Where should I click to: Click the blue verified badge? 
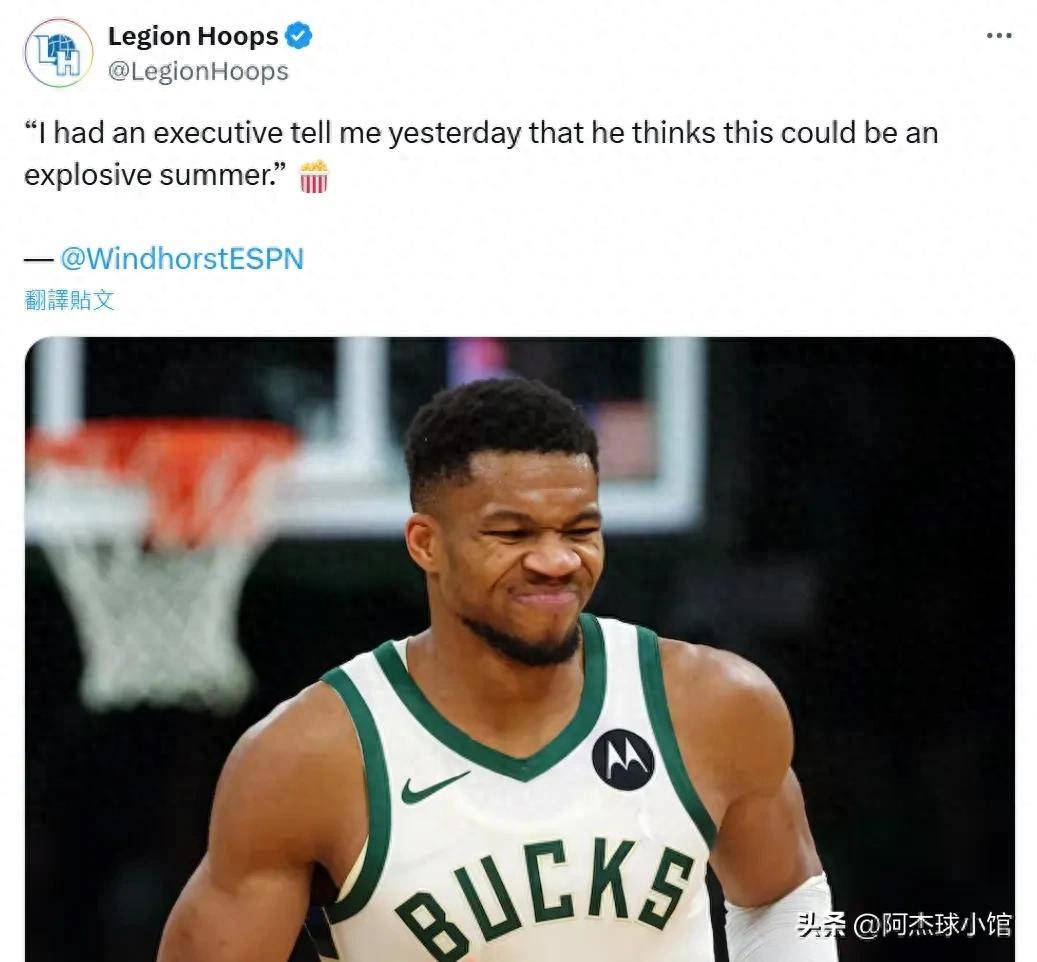tap(298, 36)
